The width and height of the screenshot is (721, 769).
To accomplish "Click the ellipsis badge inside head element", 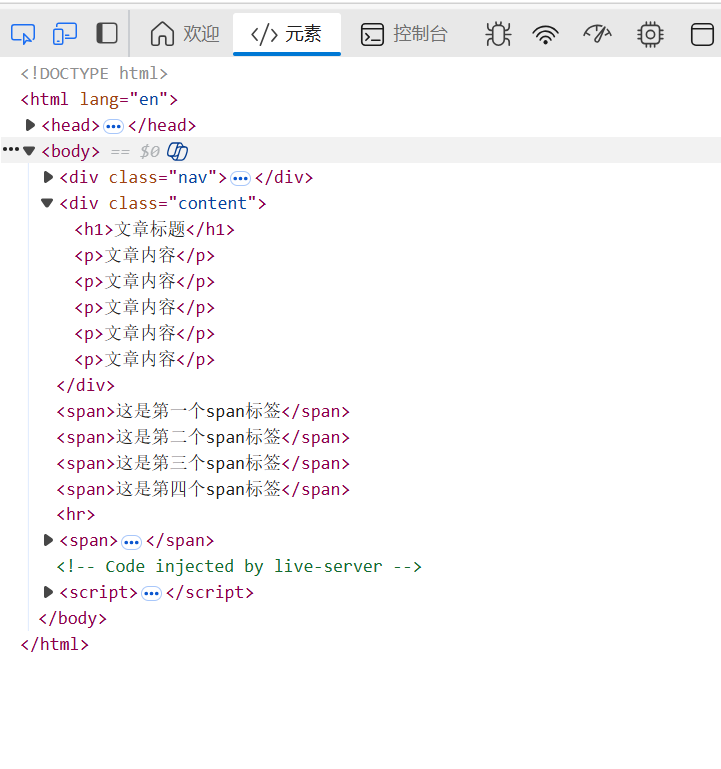I will 113,127.
